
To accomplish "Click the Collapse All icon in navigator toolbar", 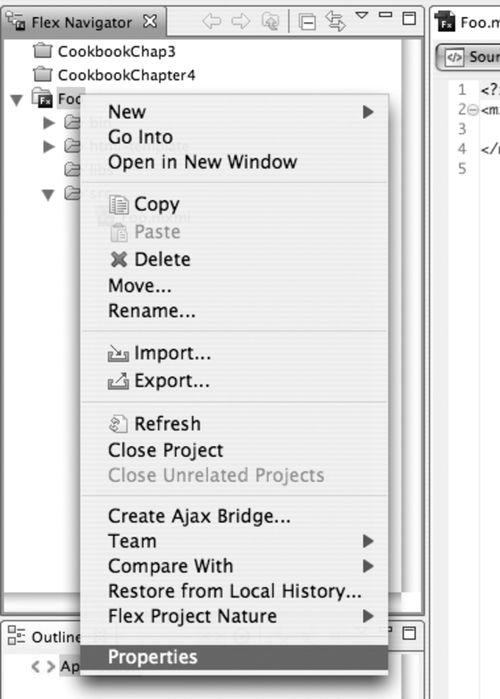I will (x=307, y=21).
